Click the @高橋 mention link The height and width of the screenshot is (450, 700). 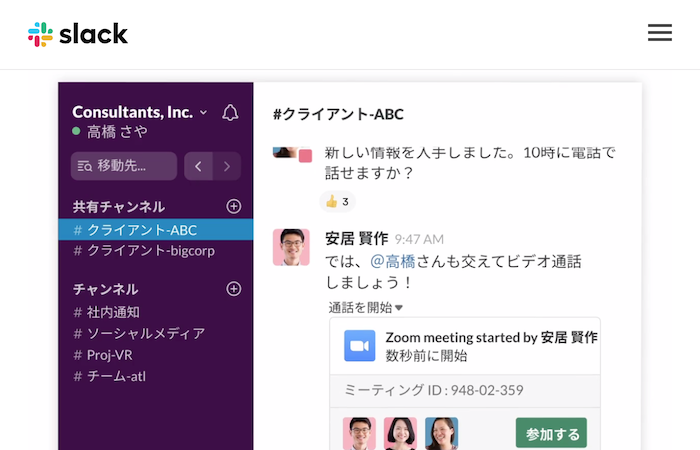coord(393,261)
